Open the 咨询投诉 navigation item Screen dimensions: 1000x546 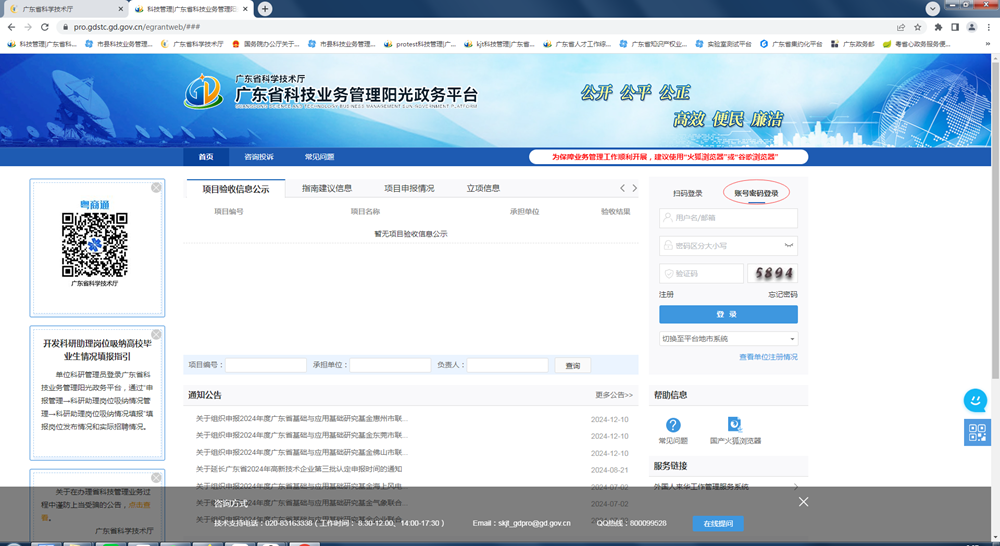[258, 157]
